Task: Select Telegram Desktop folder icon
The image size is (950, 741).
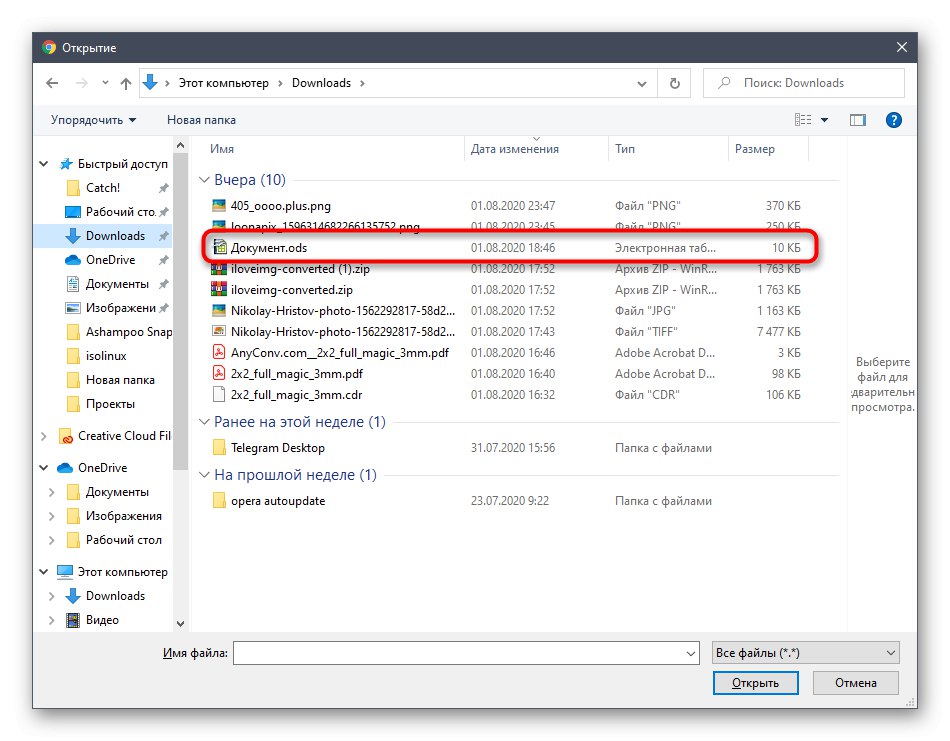Action: [219, 448]
